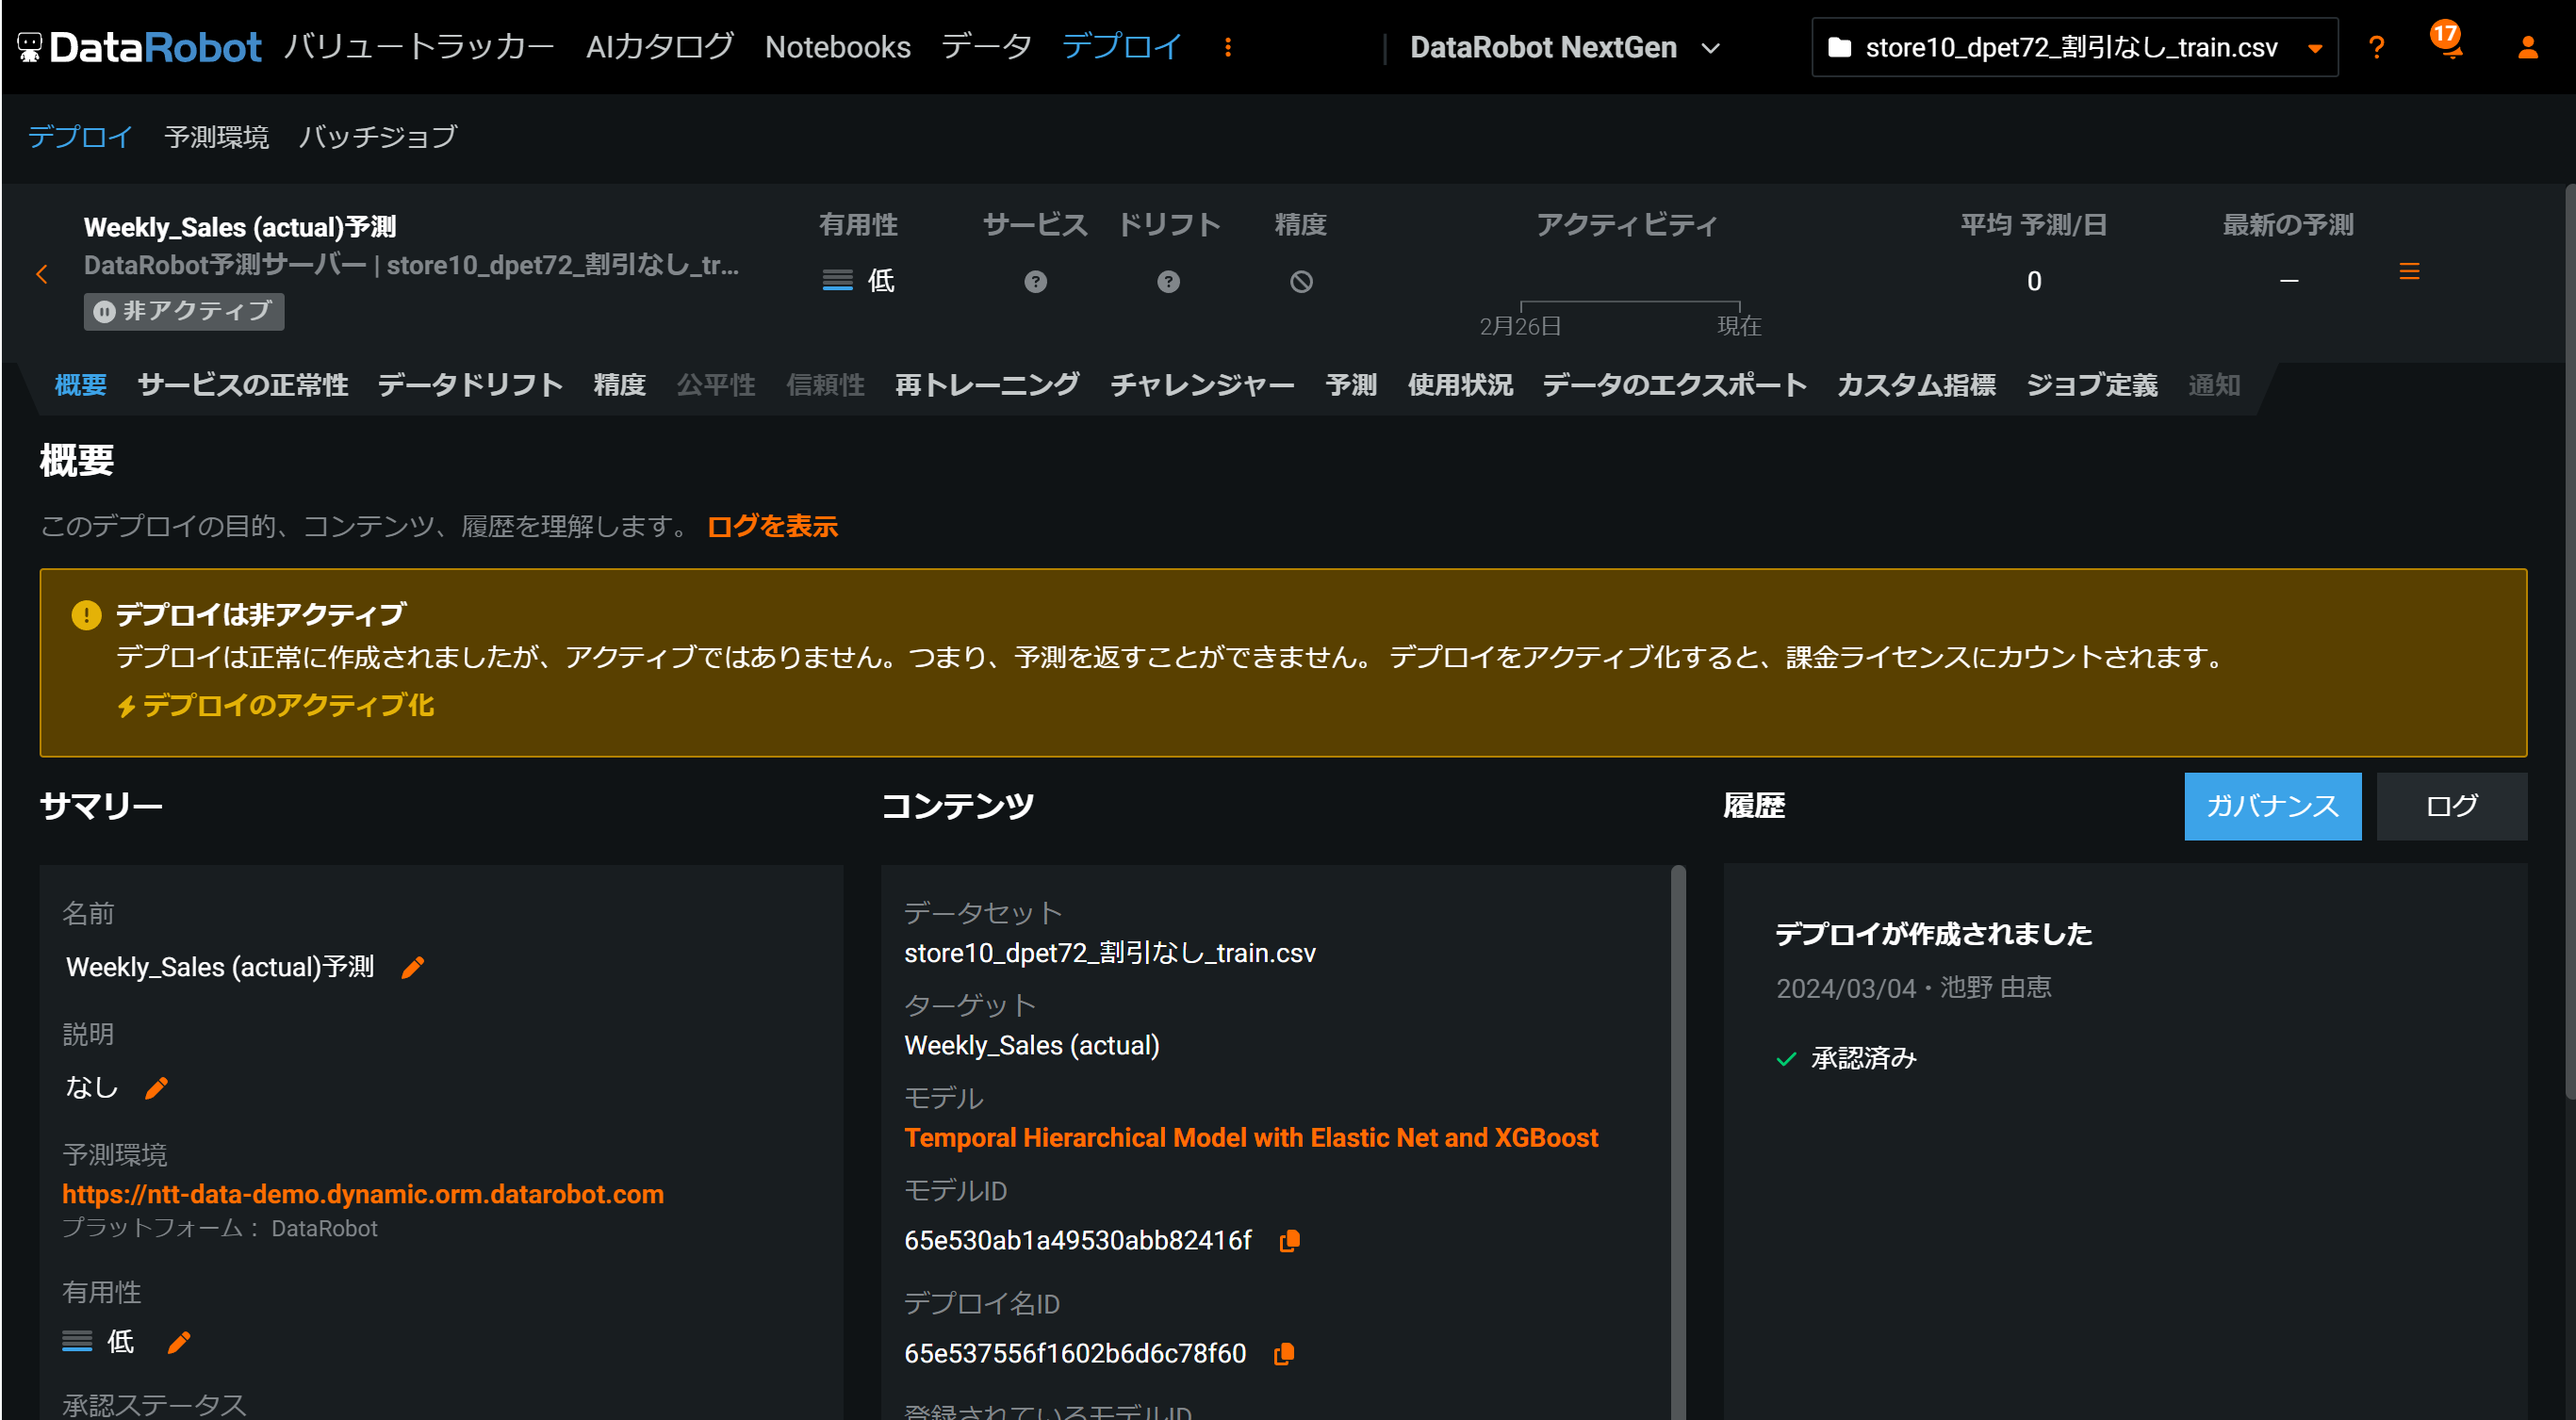2576x1420 pixels.
Task: Copy the デプロイ名ID value
Action: (x=1284, y=1354)
